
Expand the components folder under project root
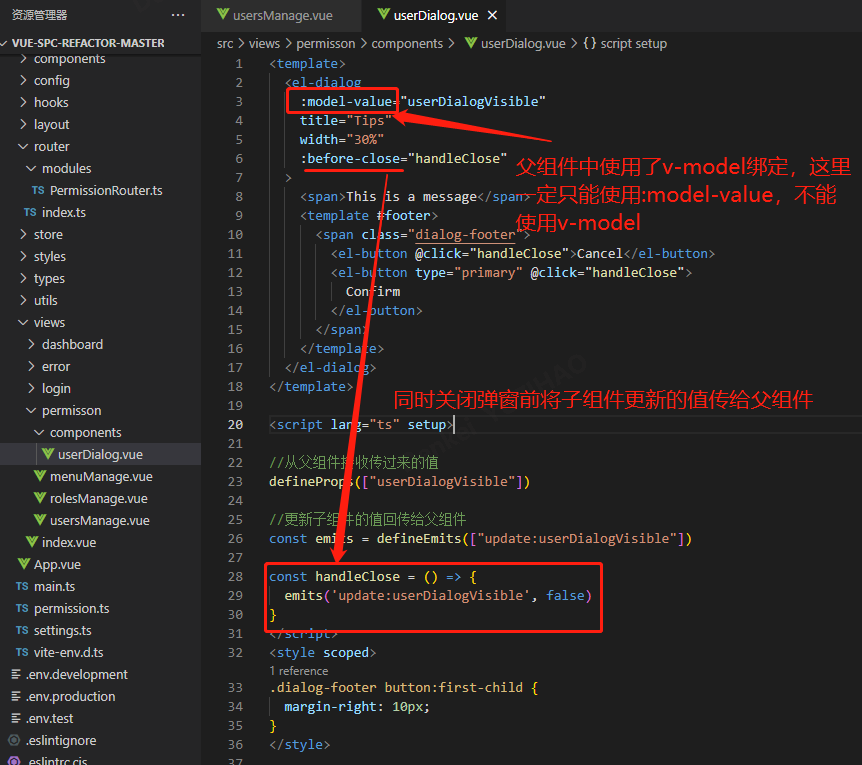point(23,58)
